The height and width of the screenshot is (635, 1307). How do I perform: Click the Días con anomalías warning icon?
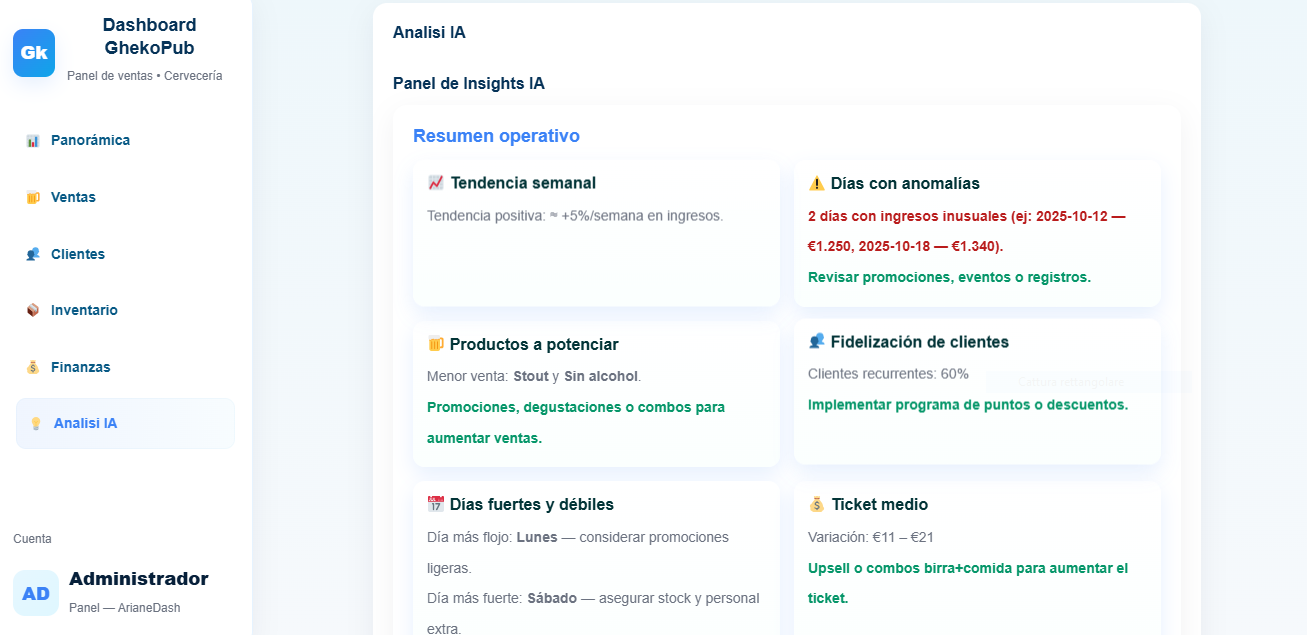point(816,184)
